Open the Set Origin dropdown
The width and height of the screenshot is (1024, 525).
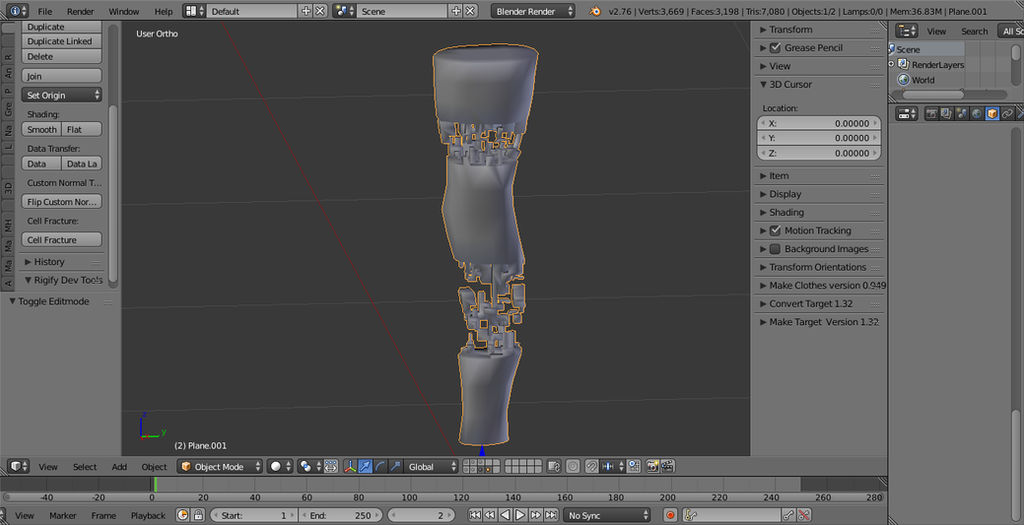[x=62, y=95]
